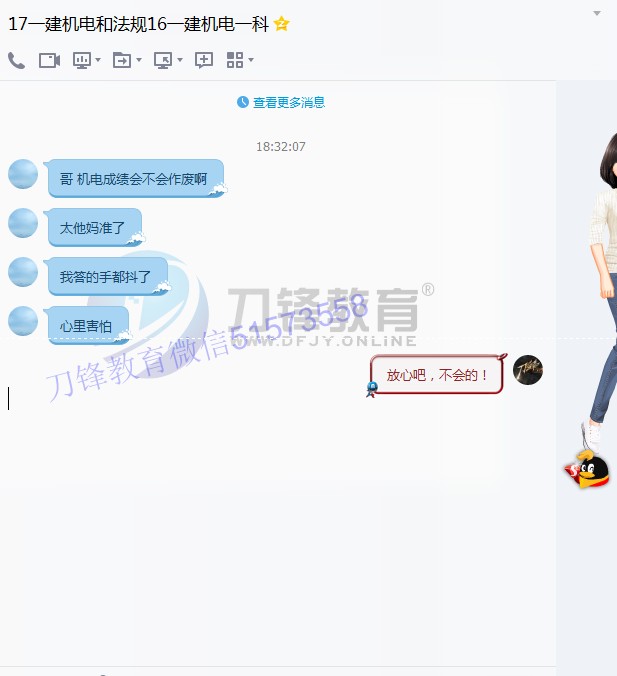This screenshot has width=617, height=676.
Task: Click the create discussion group plus icon
Action: click(203, 60)
